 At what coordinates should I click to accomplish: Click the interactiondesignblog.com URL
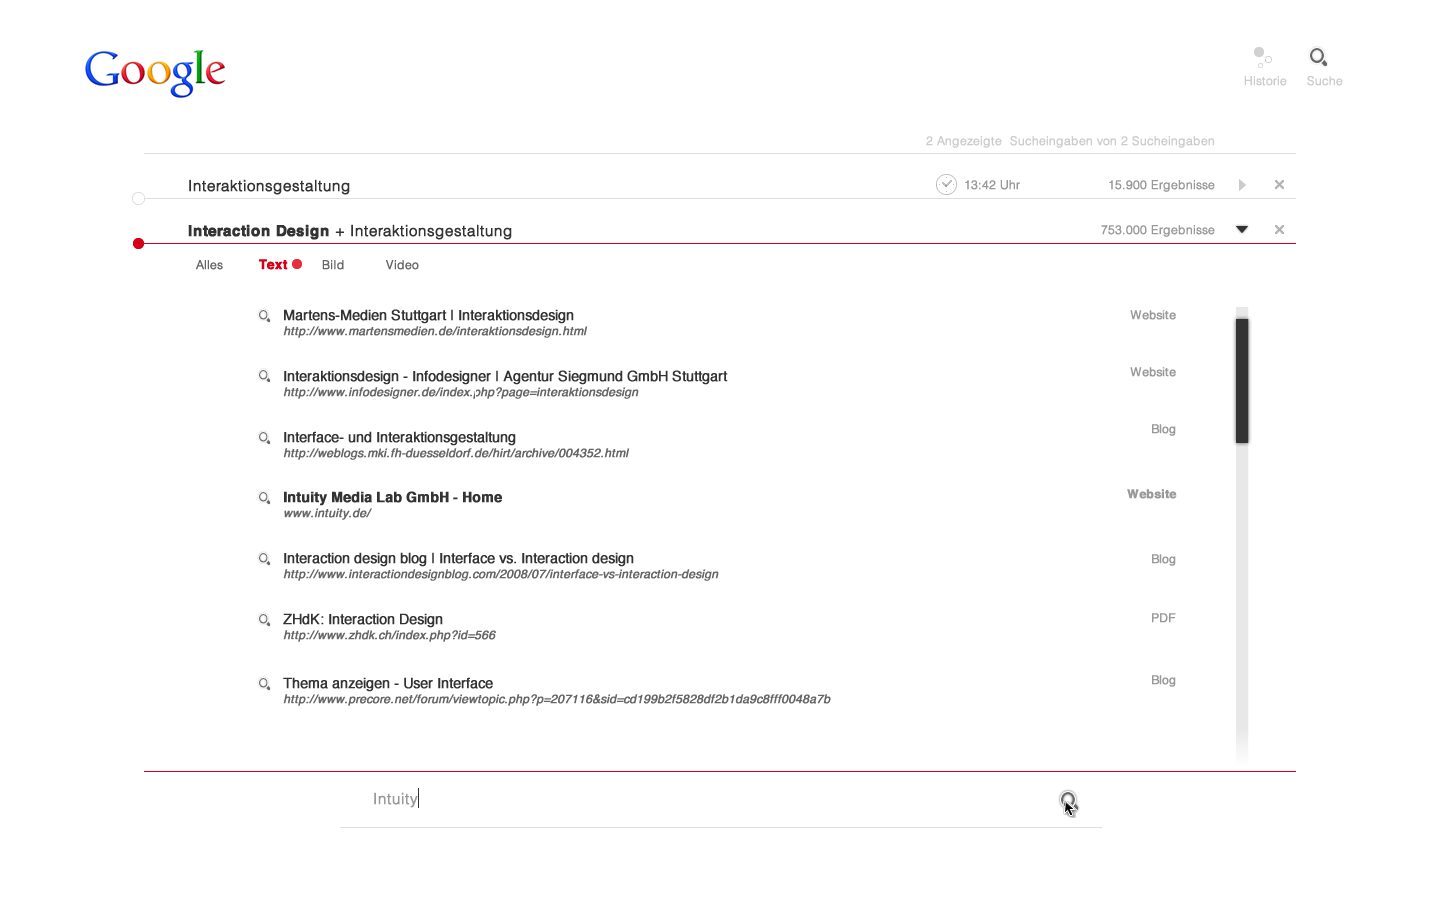501,574
